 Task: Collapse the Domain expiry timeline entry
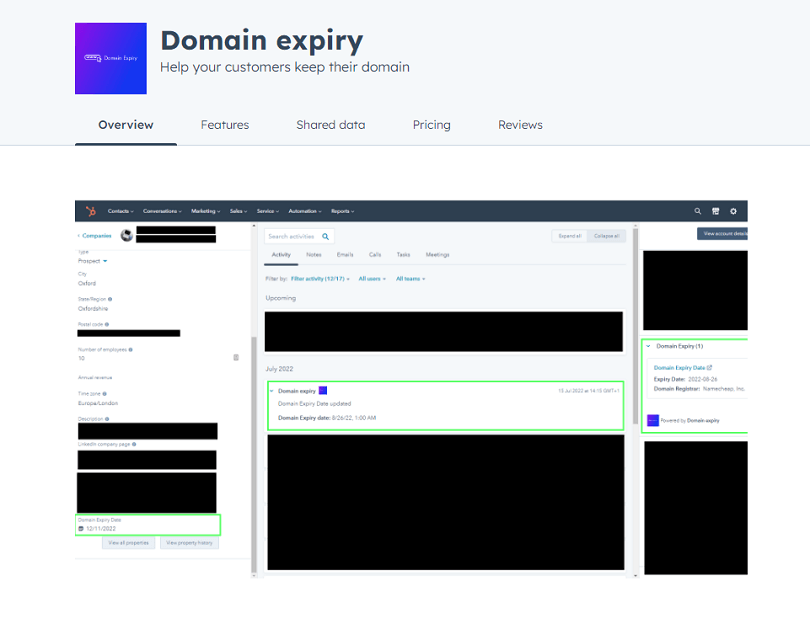coord(272,391)
